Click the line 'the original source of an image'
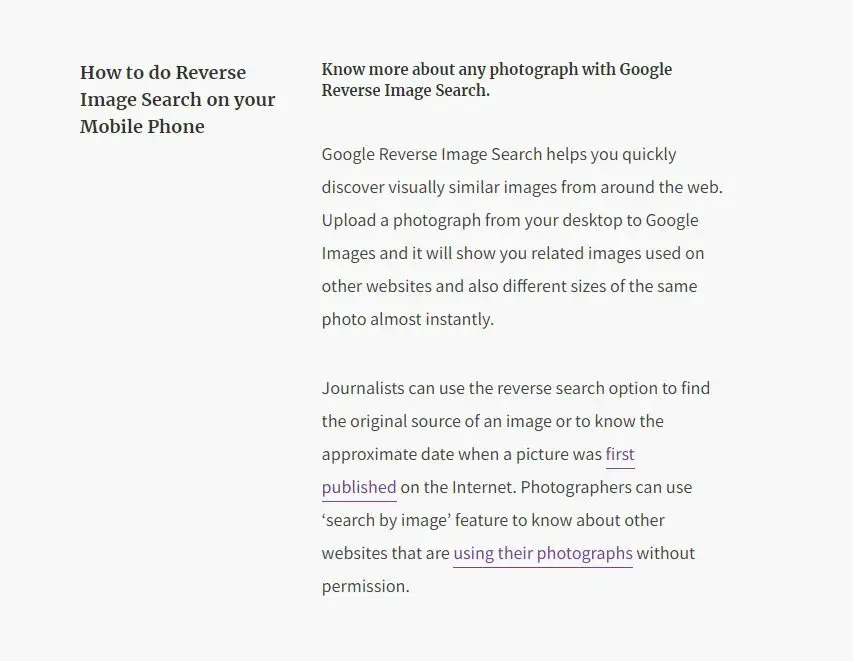The image size is (853, 661). pos(493,422)
